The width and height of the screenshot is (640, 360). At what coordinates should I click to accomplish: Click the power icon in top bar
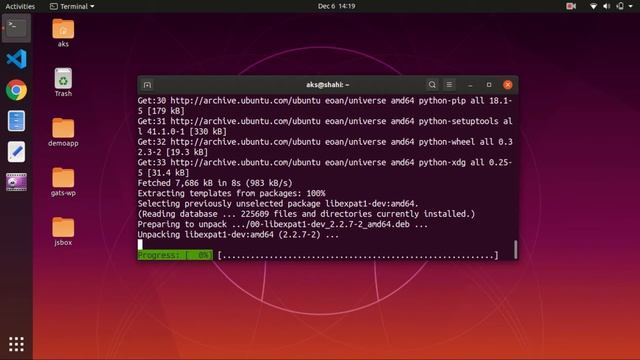click(620, 6)
